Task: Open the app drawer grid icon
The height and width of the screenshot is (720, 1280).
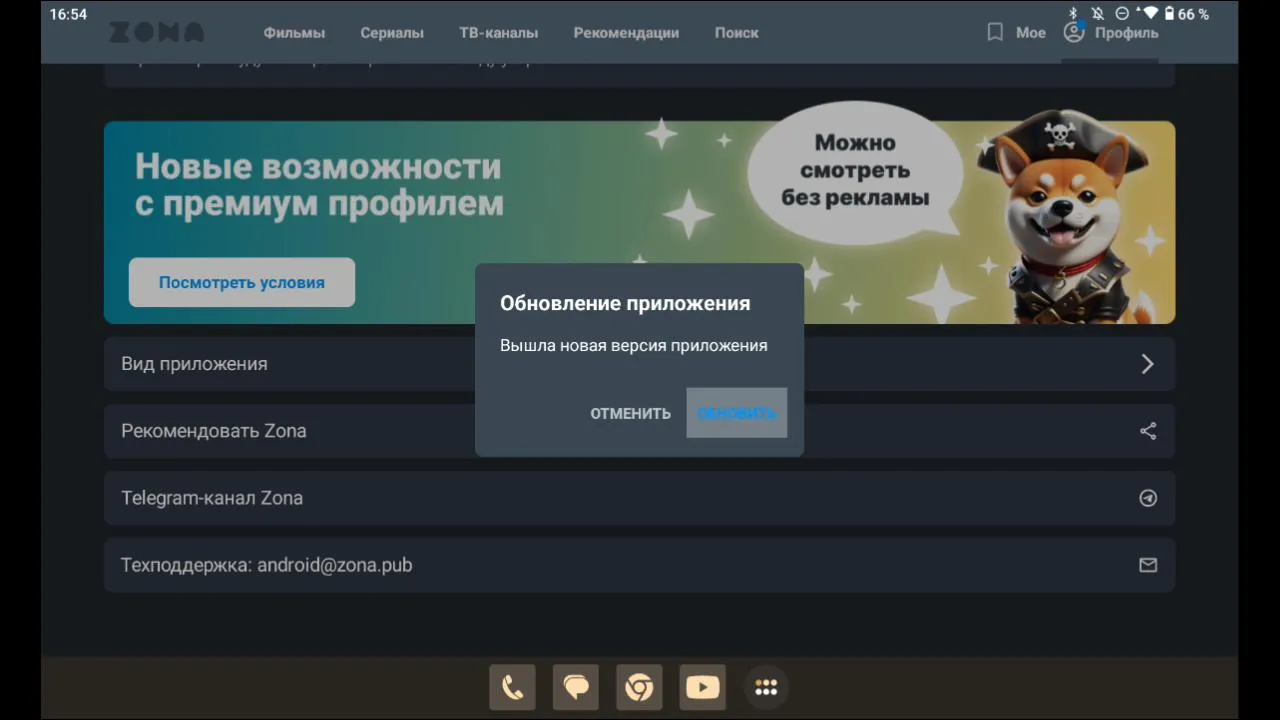Action: point(766,687)
